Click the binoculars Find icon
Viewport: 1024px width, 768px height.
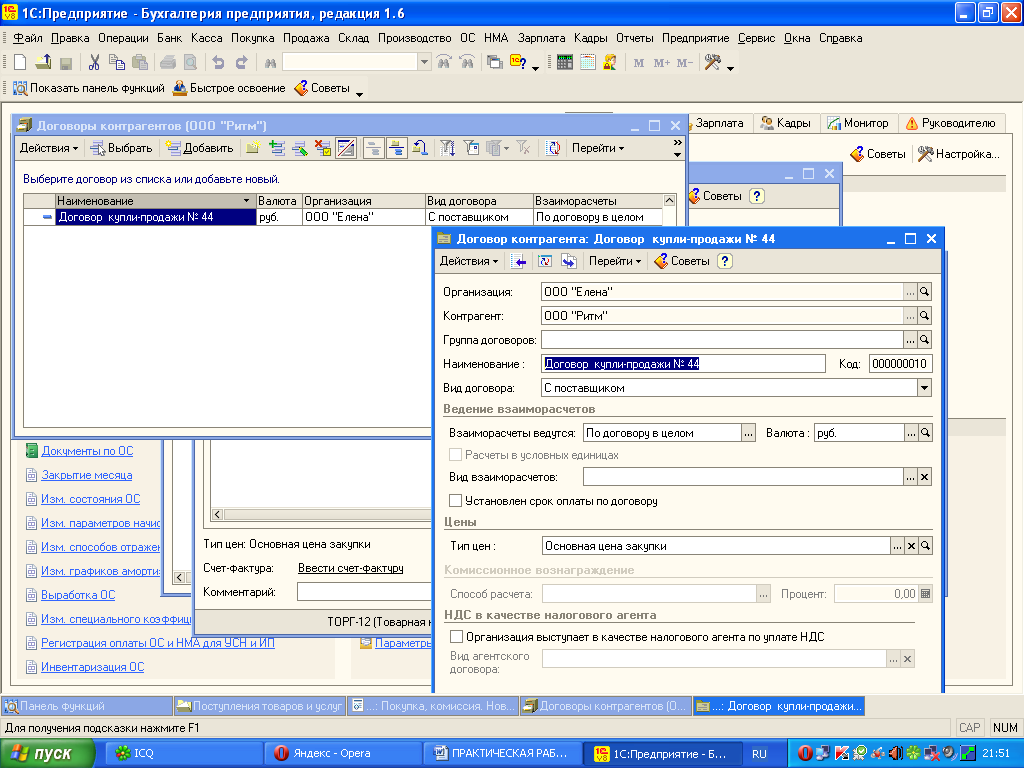(270, 63)
